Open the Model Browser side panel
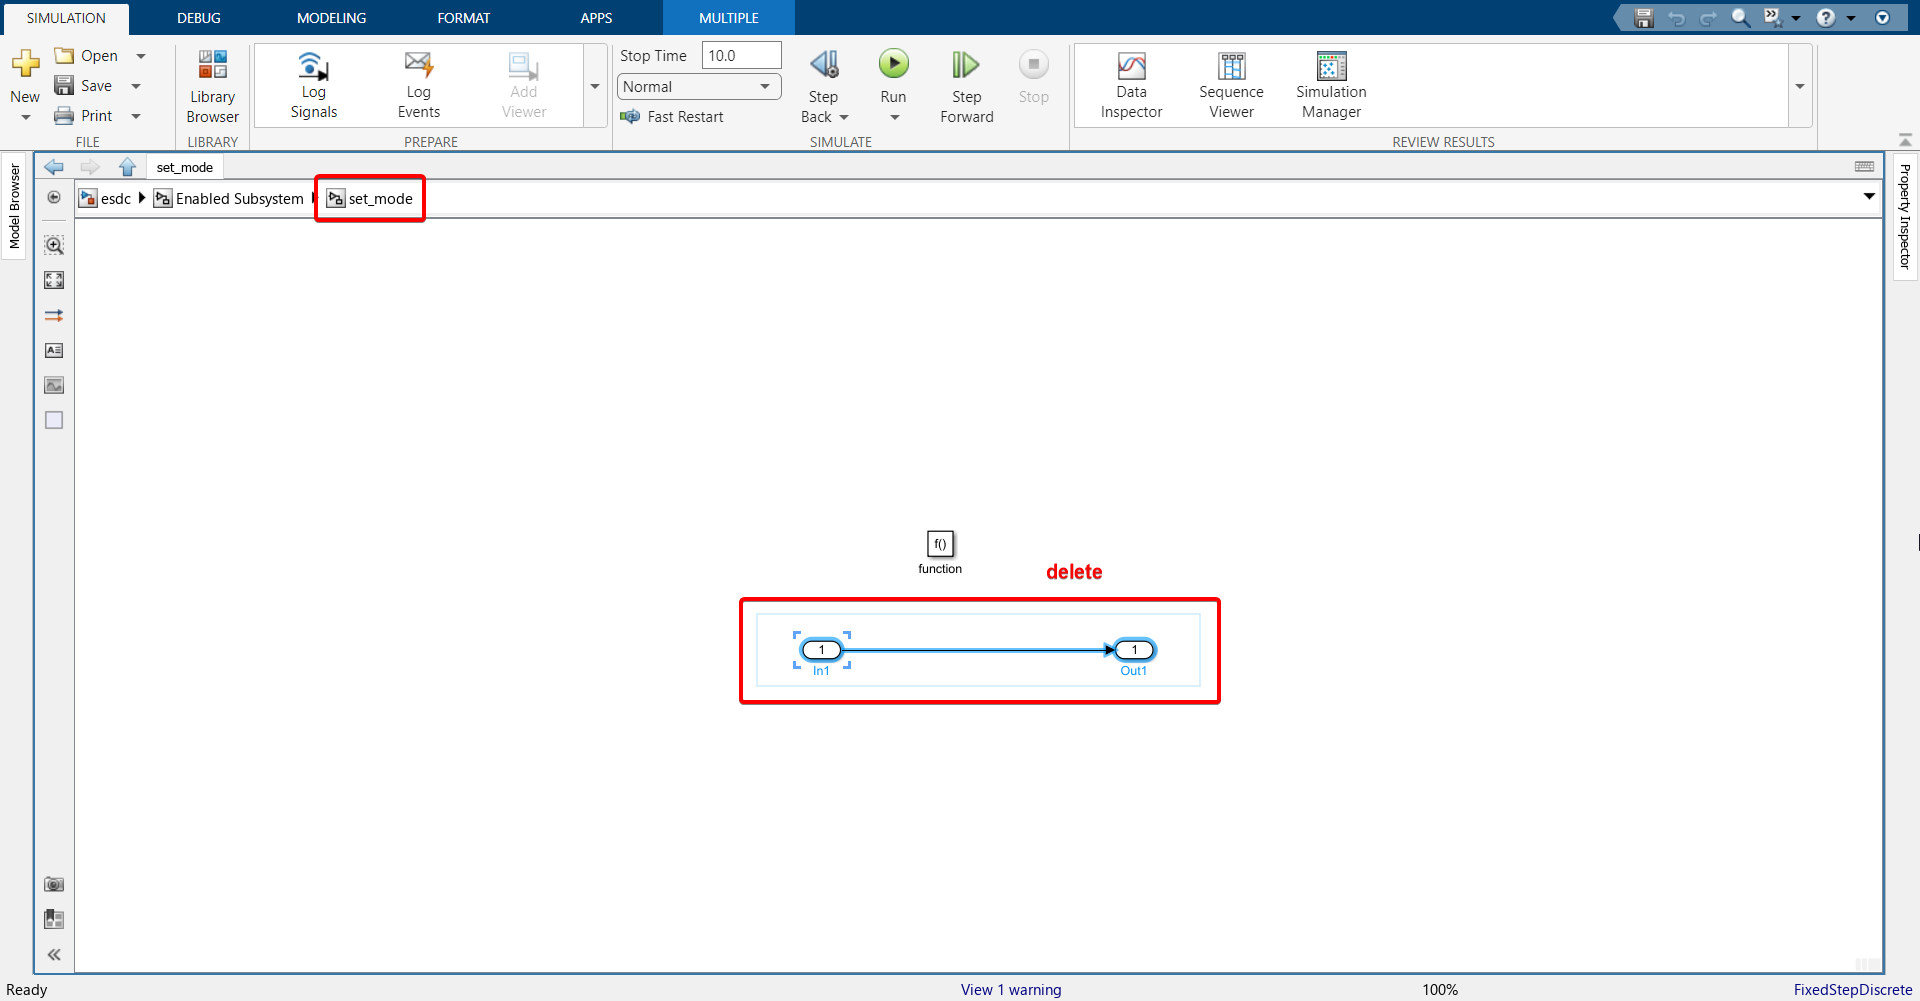1920x1001 pixels. 14,206
